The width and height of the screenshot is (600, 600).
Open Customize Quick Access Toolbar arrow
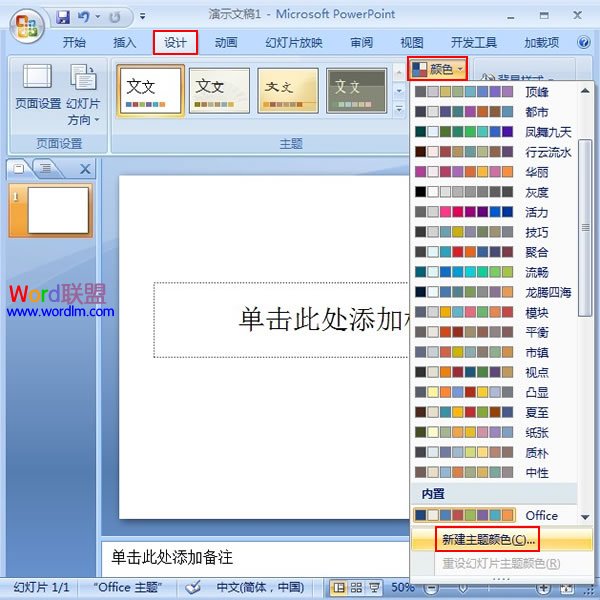(142, 16)
